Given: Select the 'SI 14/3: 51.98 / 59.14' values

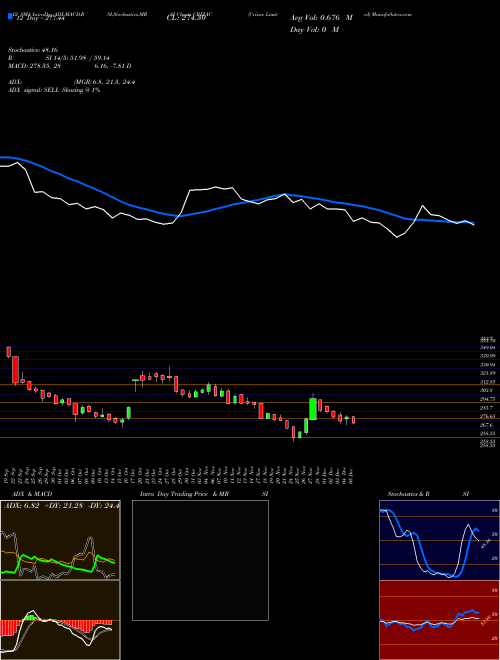Looking at the screenshot, I should [x=77, y=58].
